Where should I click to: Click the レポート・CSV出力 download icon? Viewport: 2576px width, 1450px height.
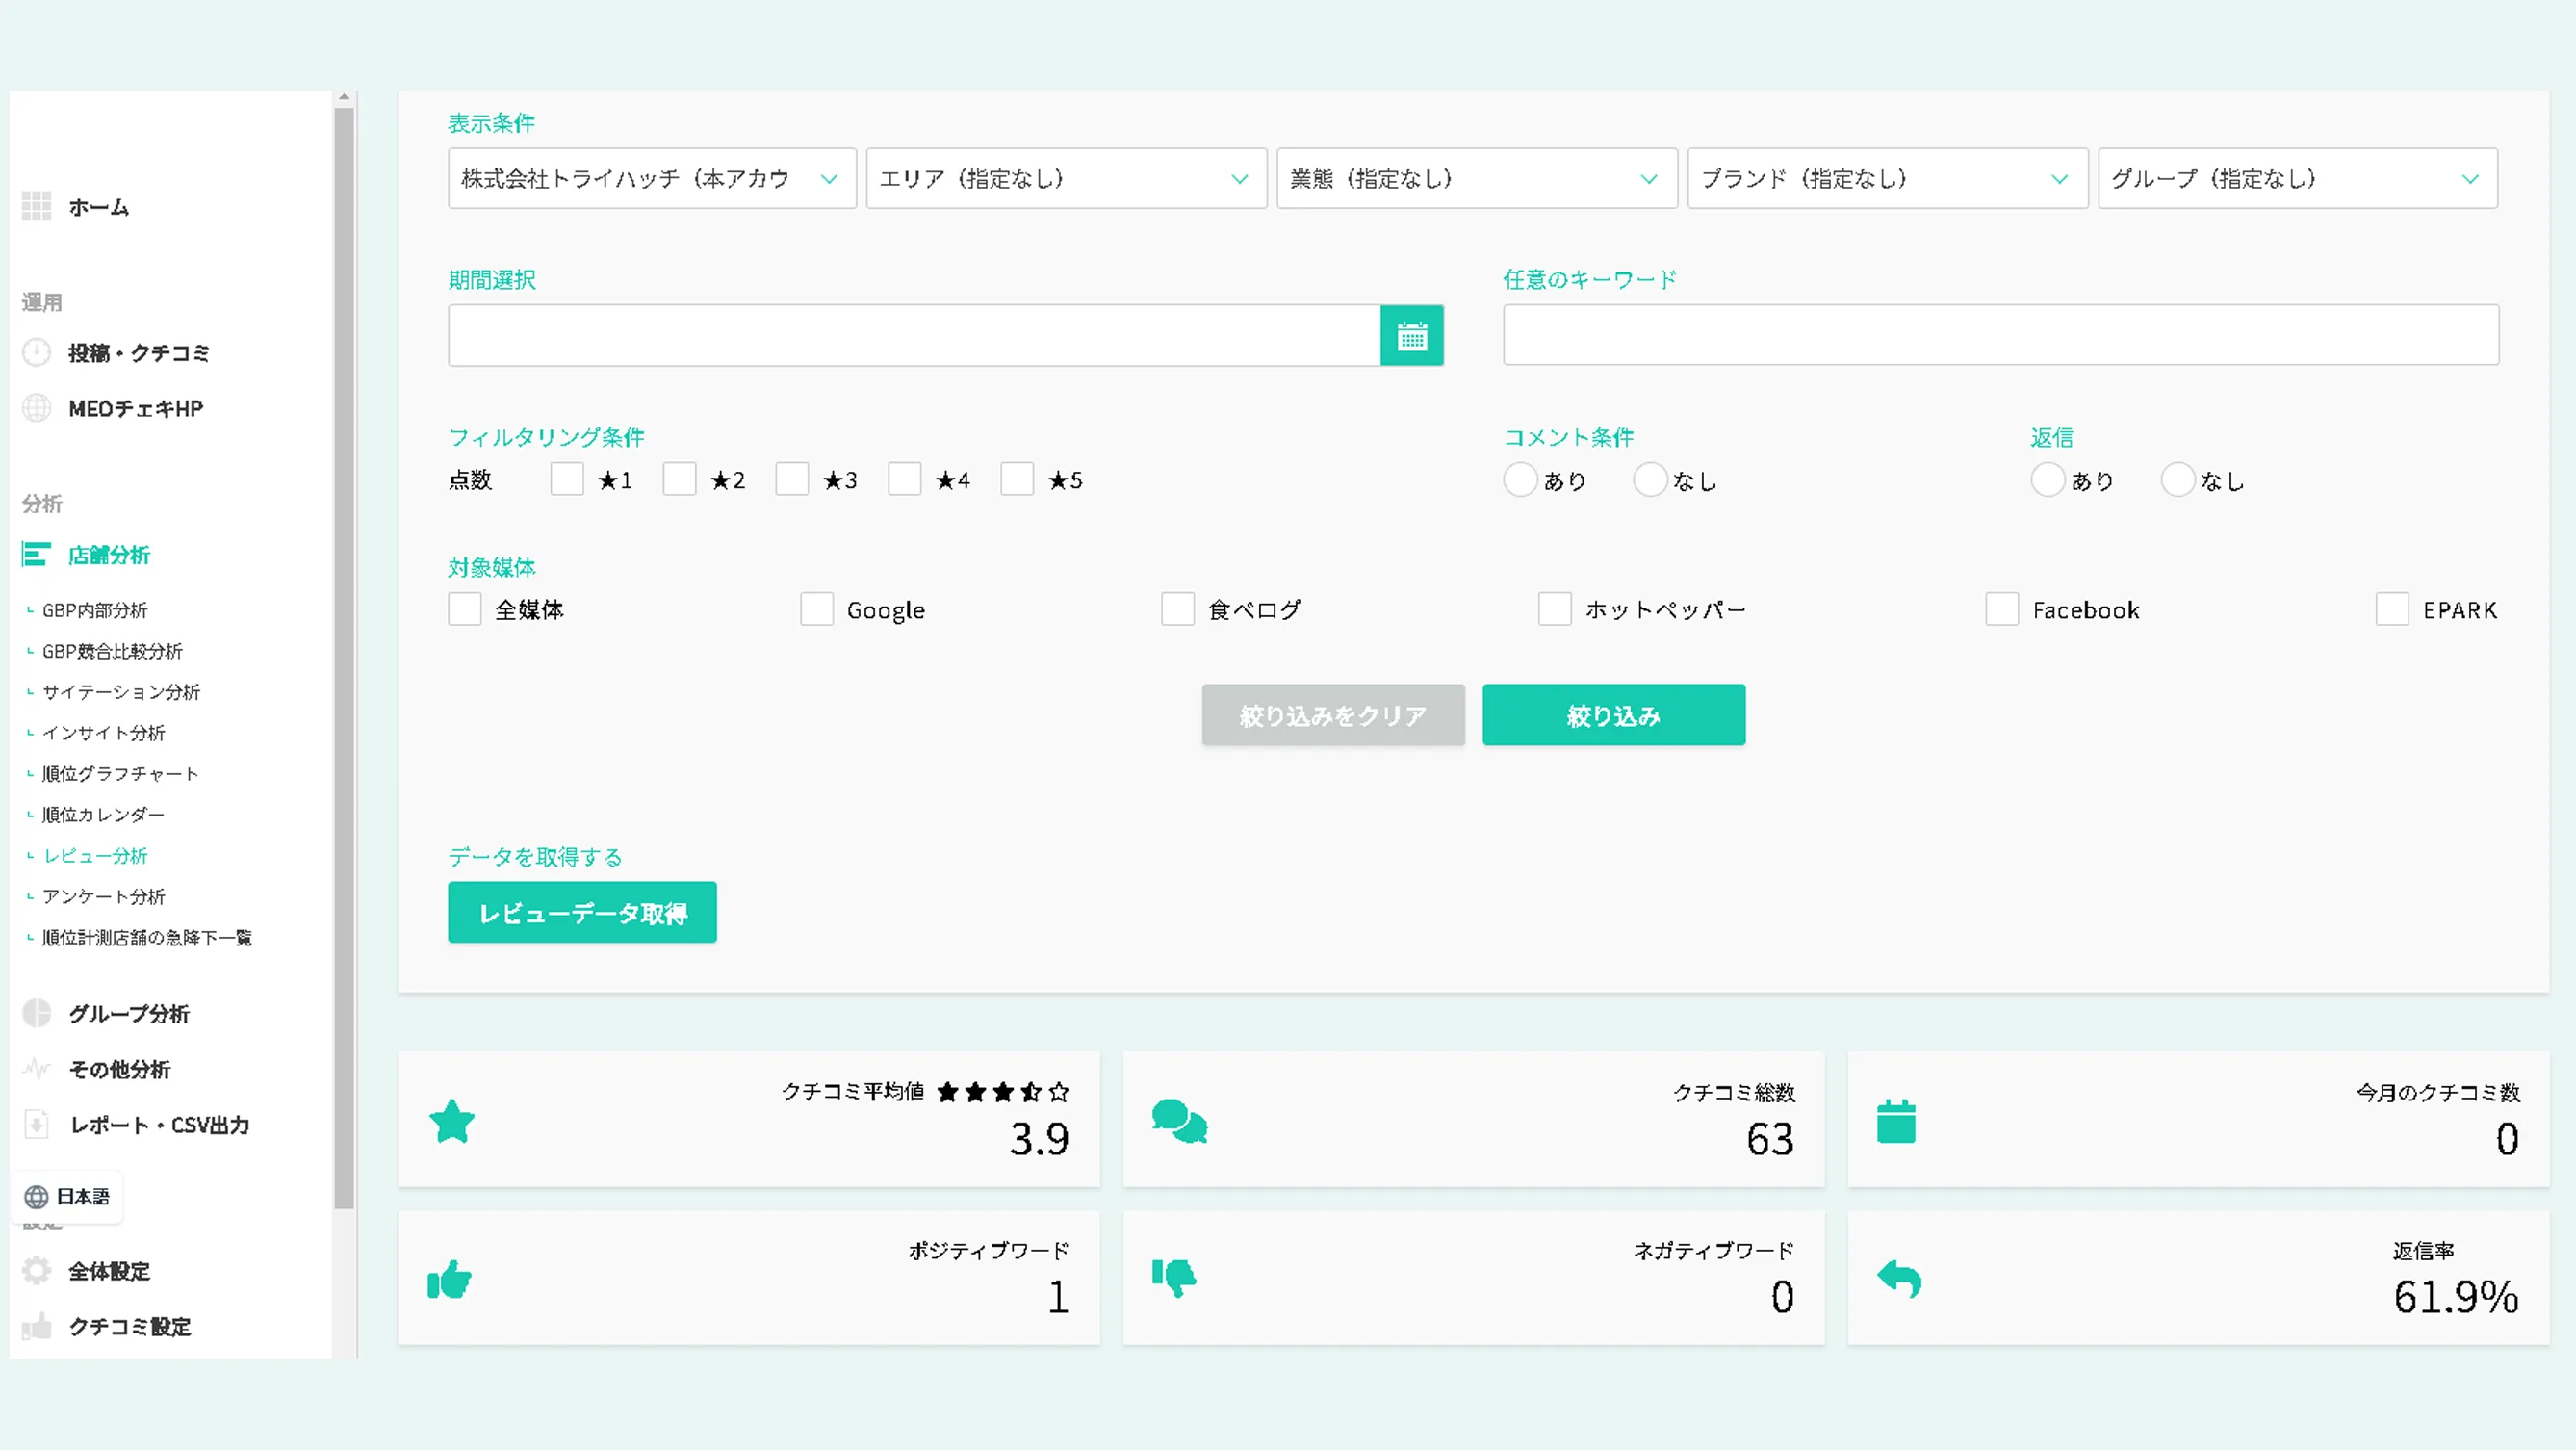coord(36,1124)
